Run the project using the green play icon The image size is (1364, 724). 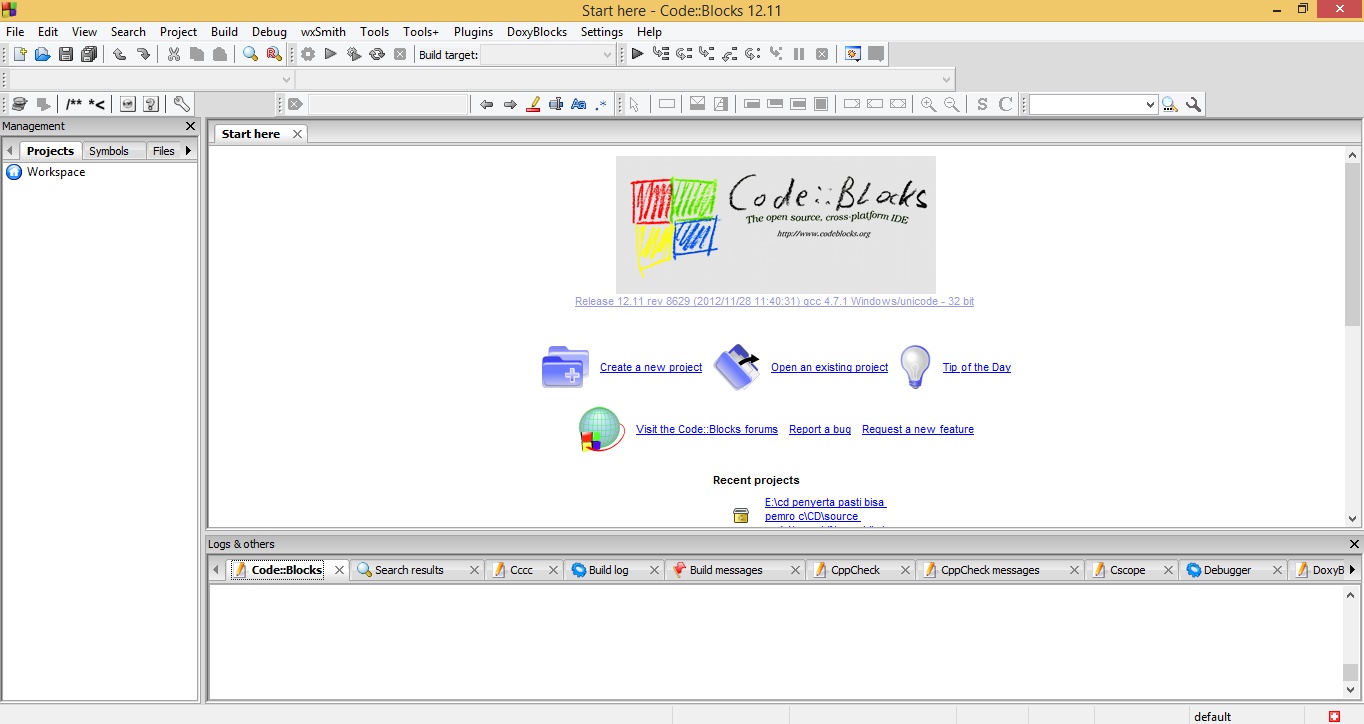[331, 54]
